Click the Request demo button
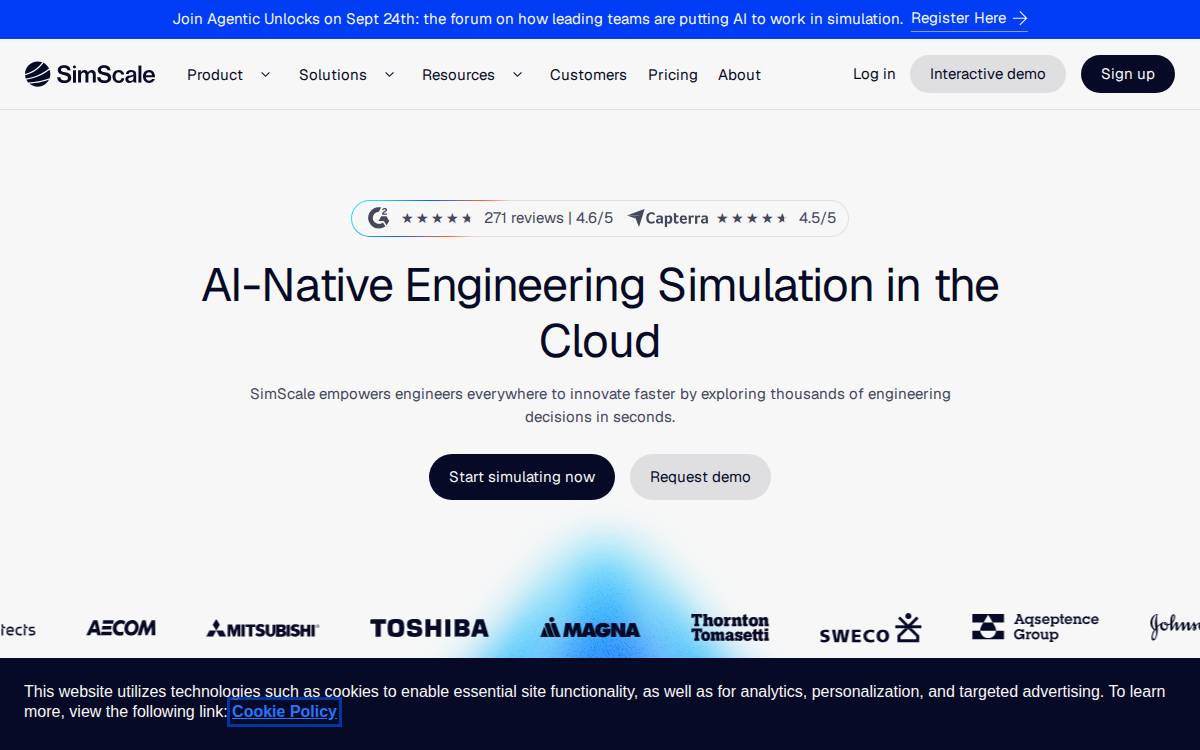The width and height of the screenshot is (1200, 750). click(x=700, y=477)
